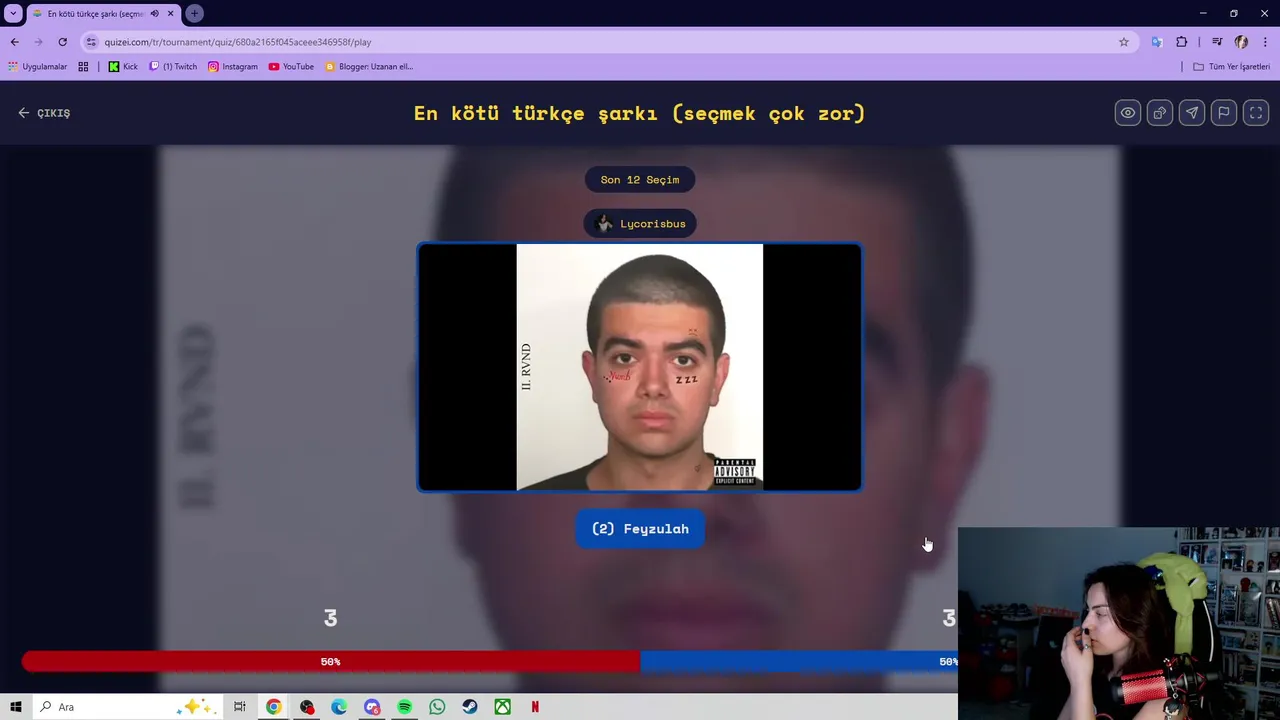Click the ÇIKIŞ exit button
Image resolution: width=1280 pixels, height=720 pixels.
point(44,113)
